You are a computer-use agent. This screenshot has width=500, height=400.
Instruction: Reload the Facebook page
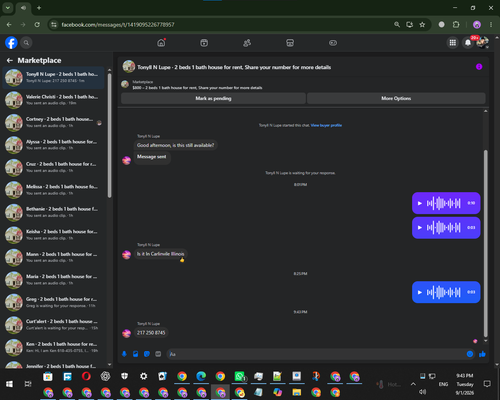pos(37,25)
